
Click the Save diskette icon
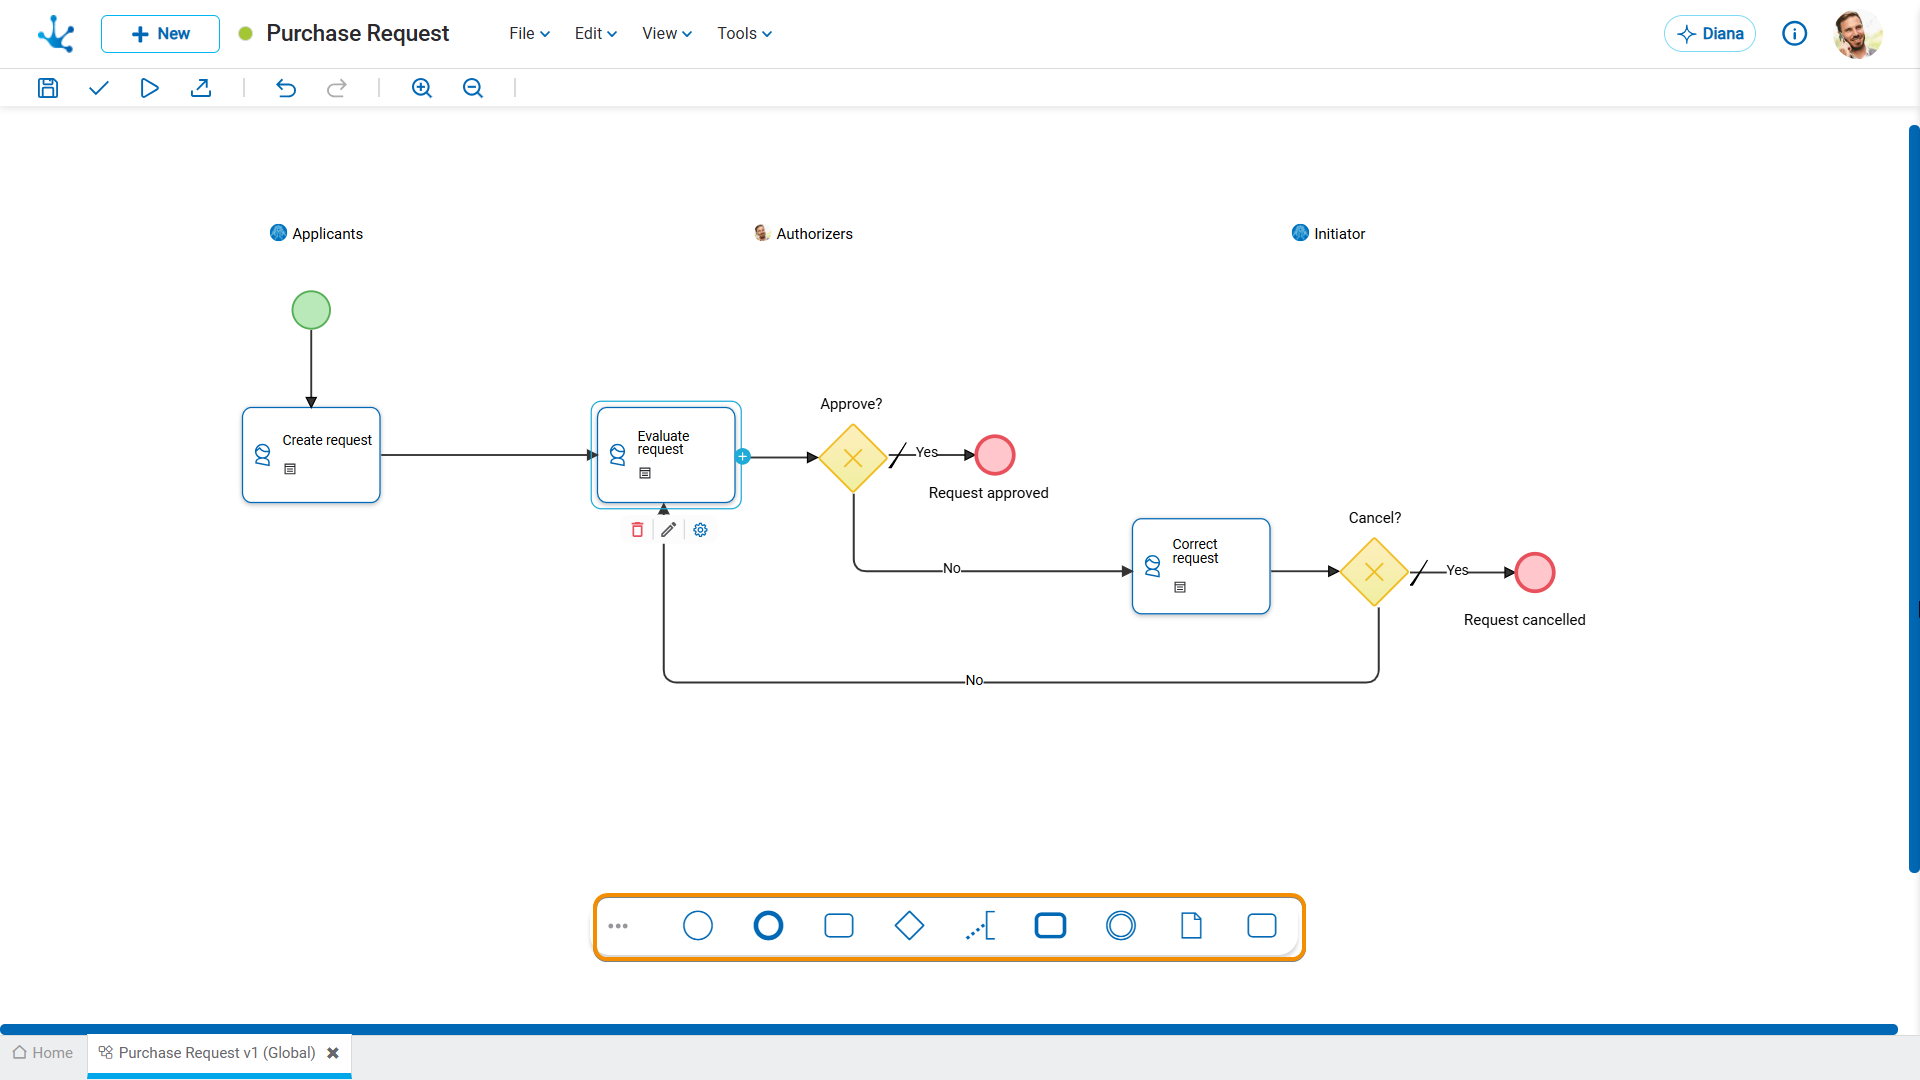click(x=48, y=88)
